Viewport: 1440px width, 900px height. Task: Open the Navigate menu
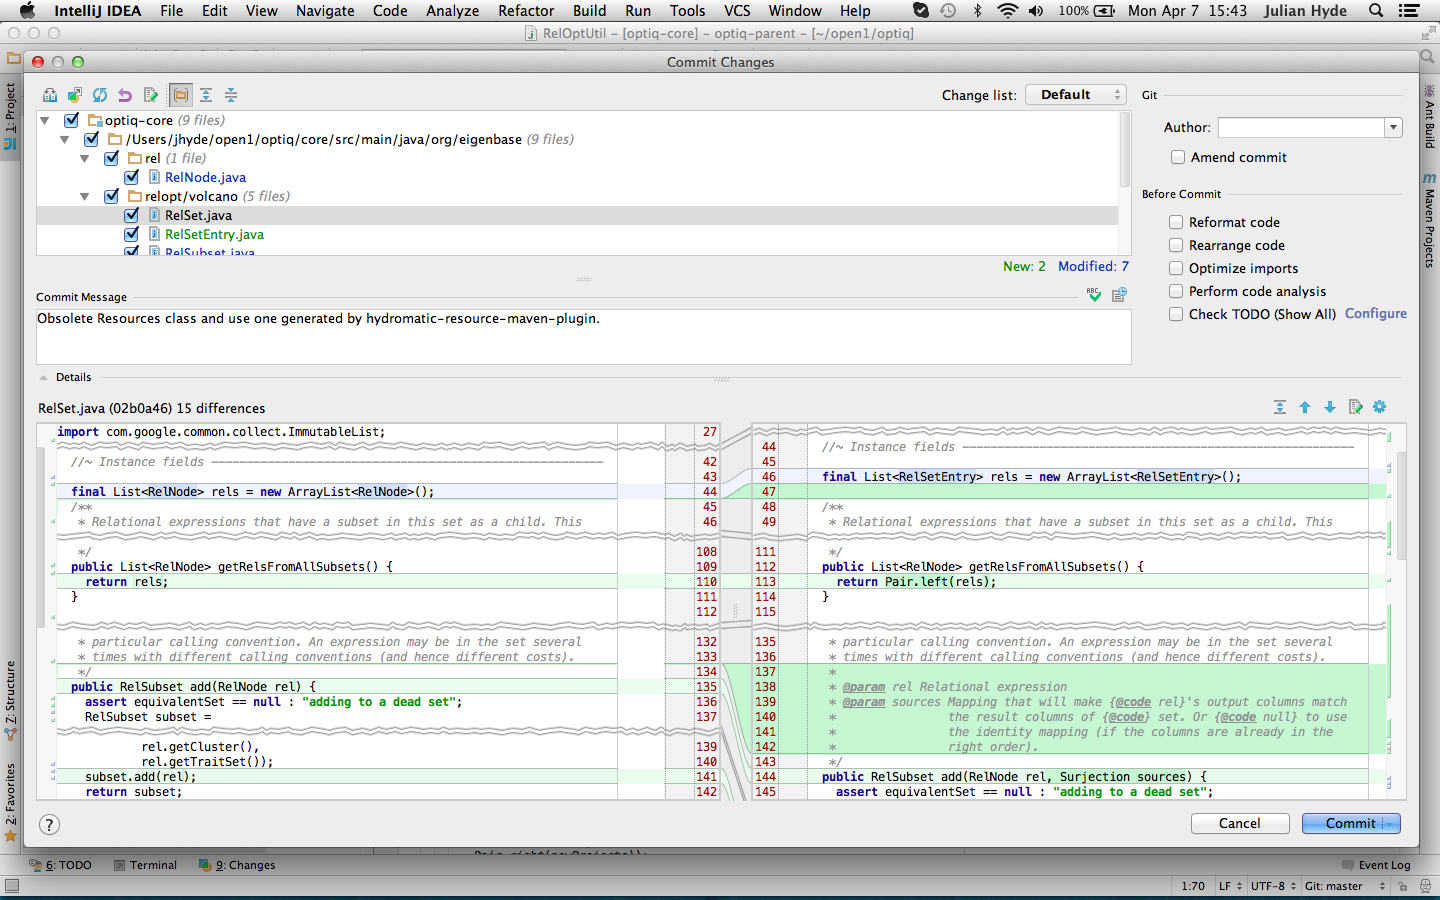[x=325, y=11]
